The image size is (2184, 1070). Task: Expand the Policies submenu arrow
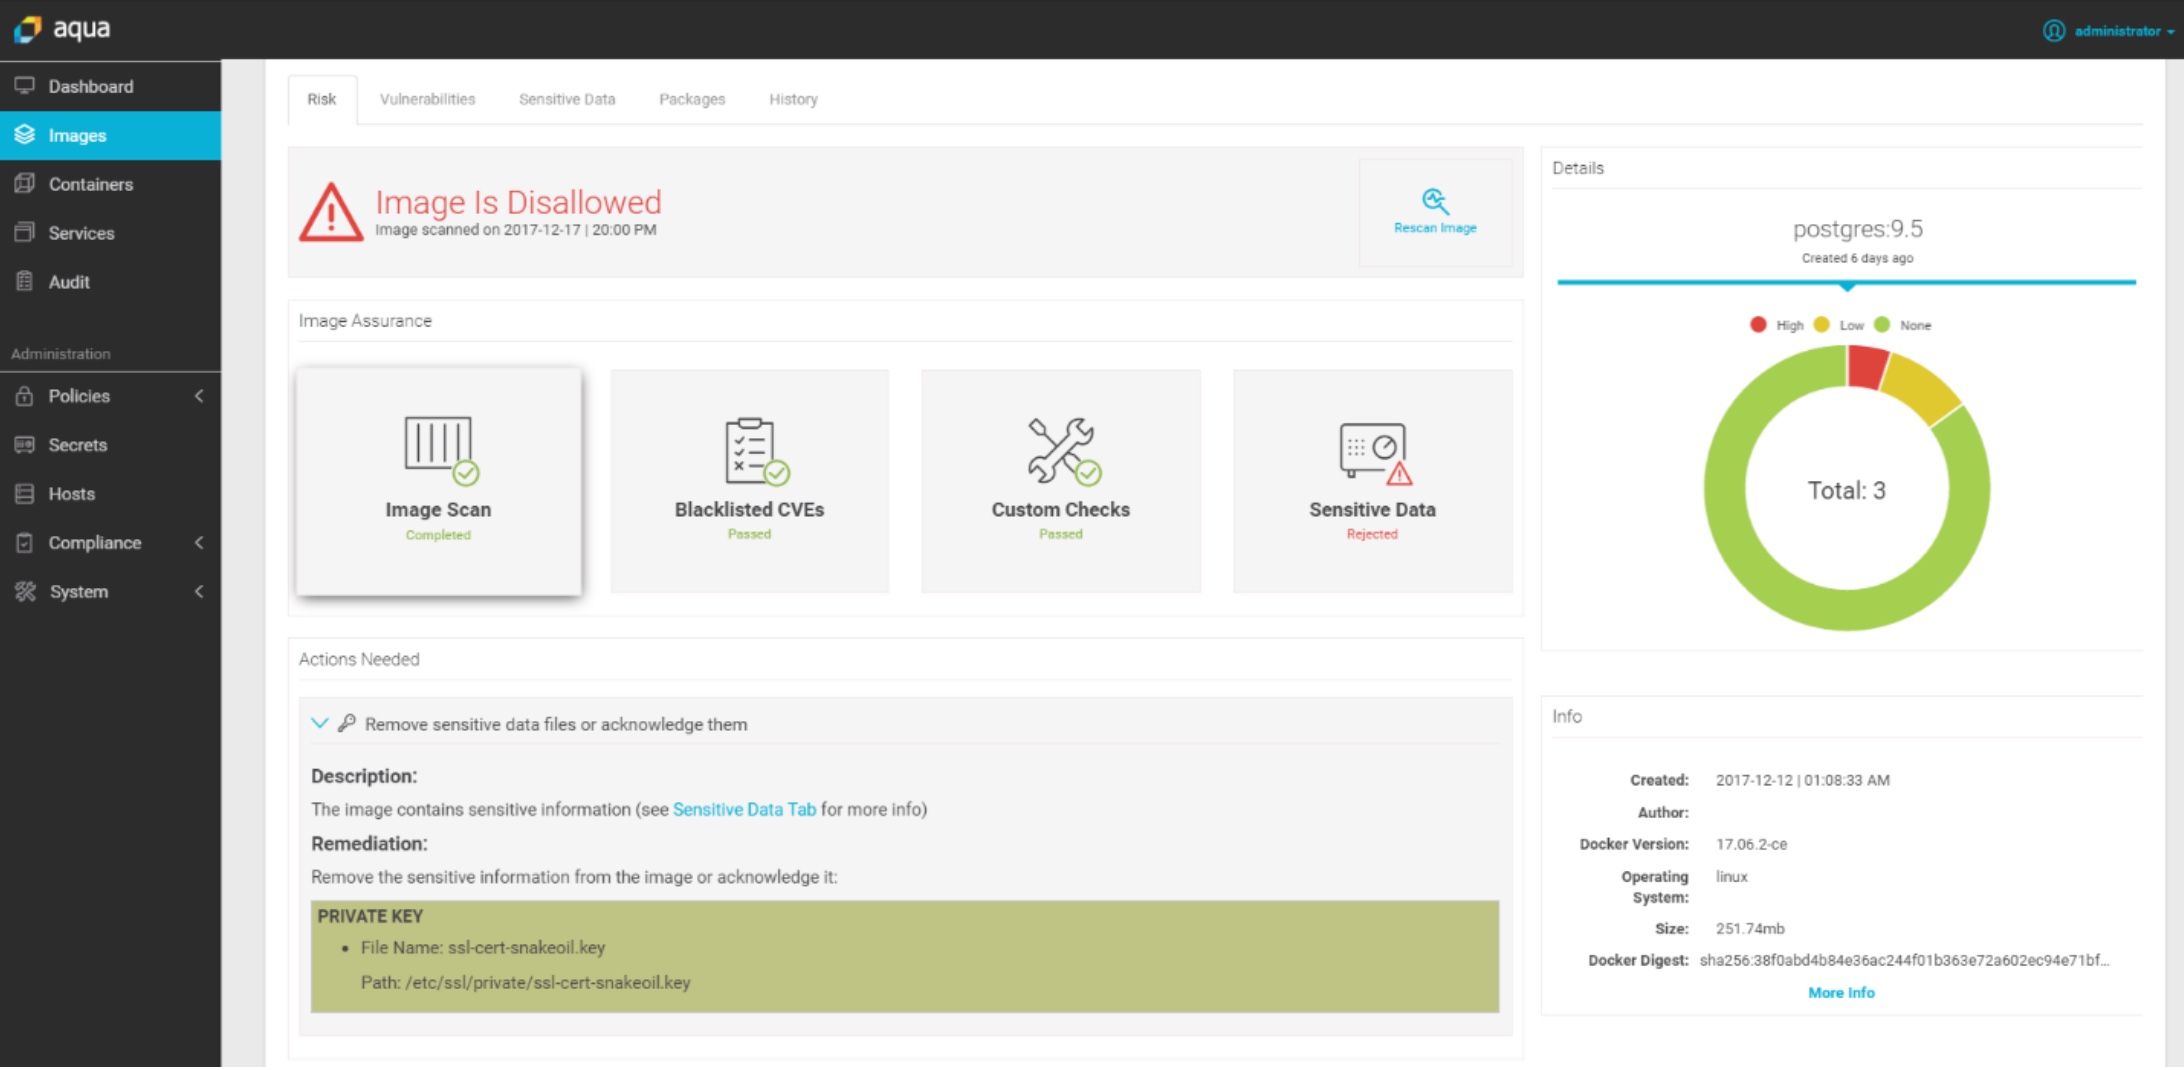(x=199, y=396)
